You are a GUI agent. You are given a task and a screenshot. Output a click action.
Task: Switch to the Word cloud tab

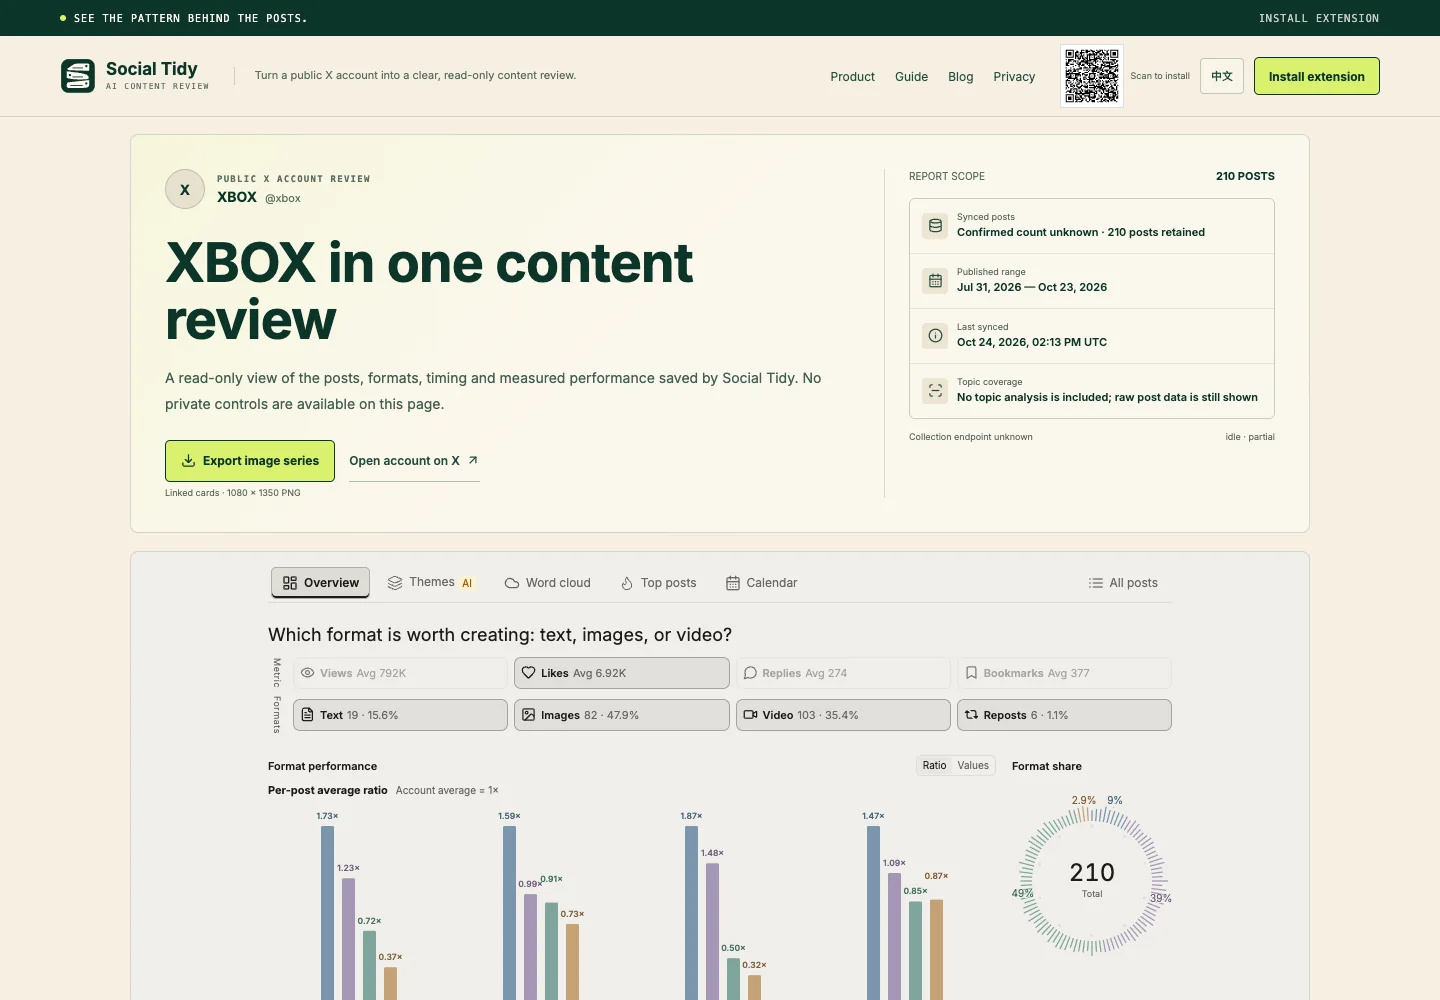coord(548,583)
